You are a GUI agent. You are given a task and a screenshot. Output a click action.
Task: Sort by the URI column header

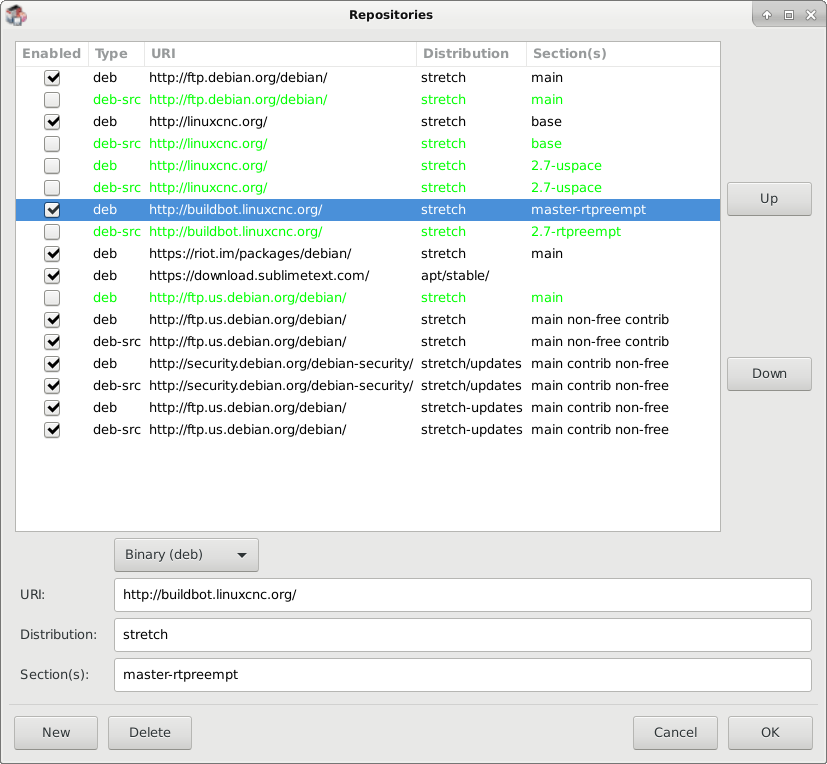click(x=280, y=54)
